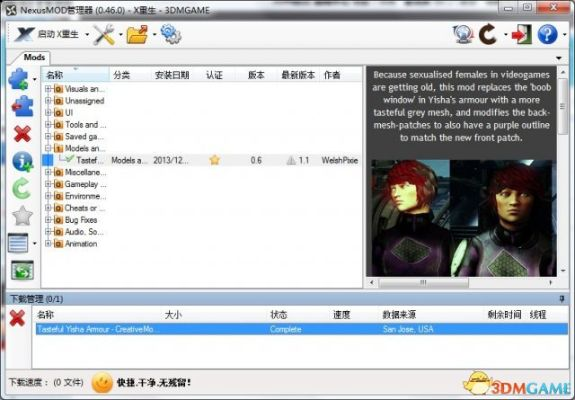Cancel download with the download-panel red X
This screenshot has width=575, height=400.
[x=17, y=318]
